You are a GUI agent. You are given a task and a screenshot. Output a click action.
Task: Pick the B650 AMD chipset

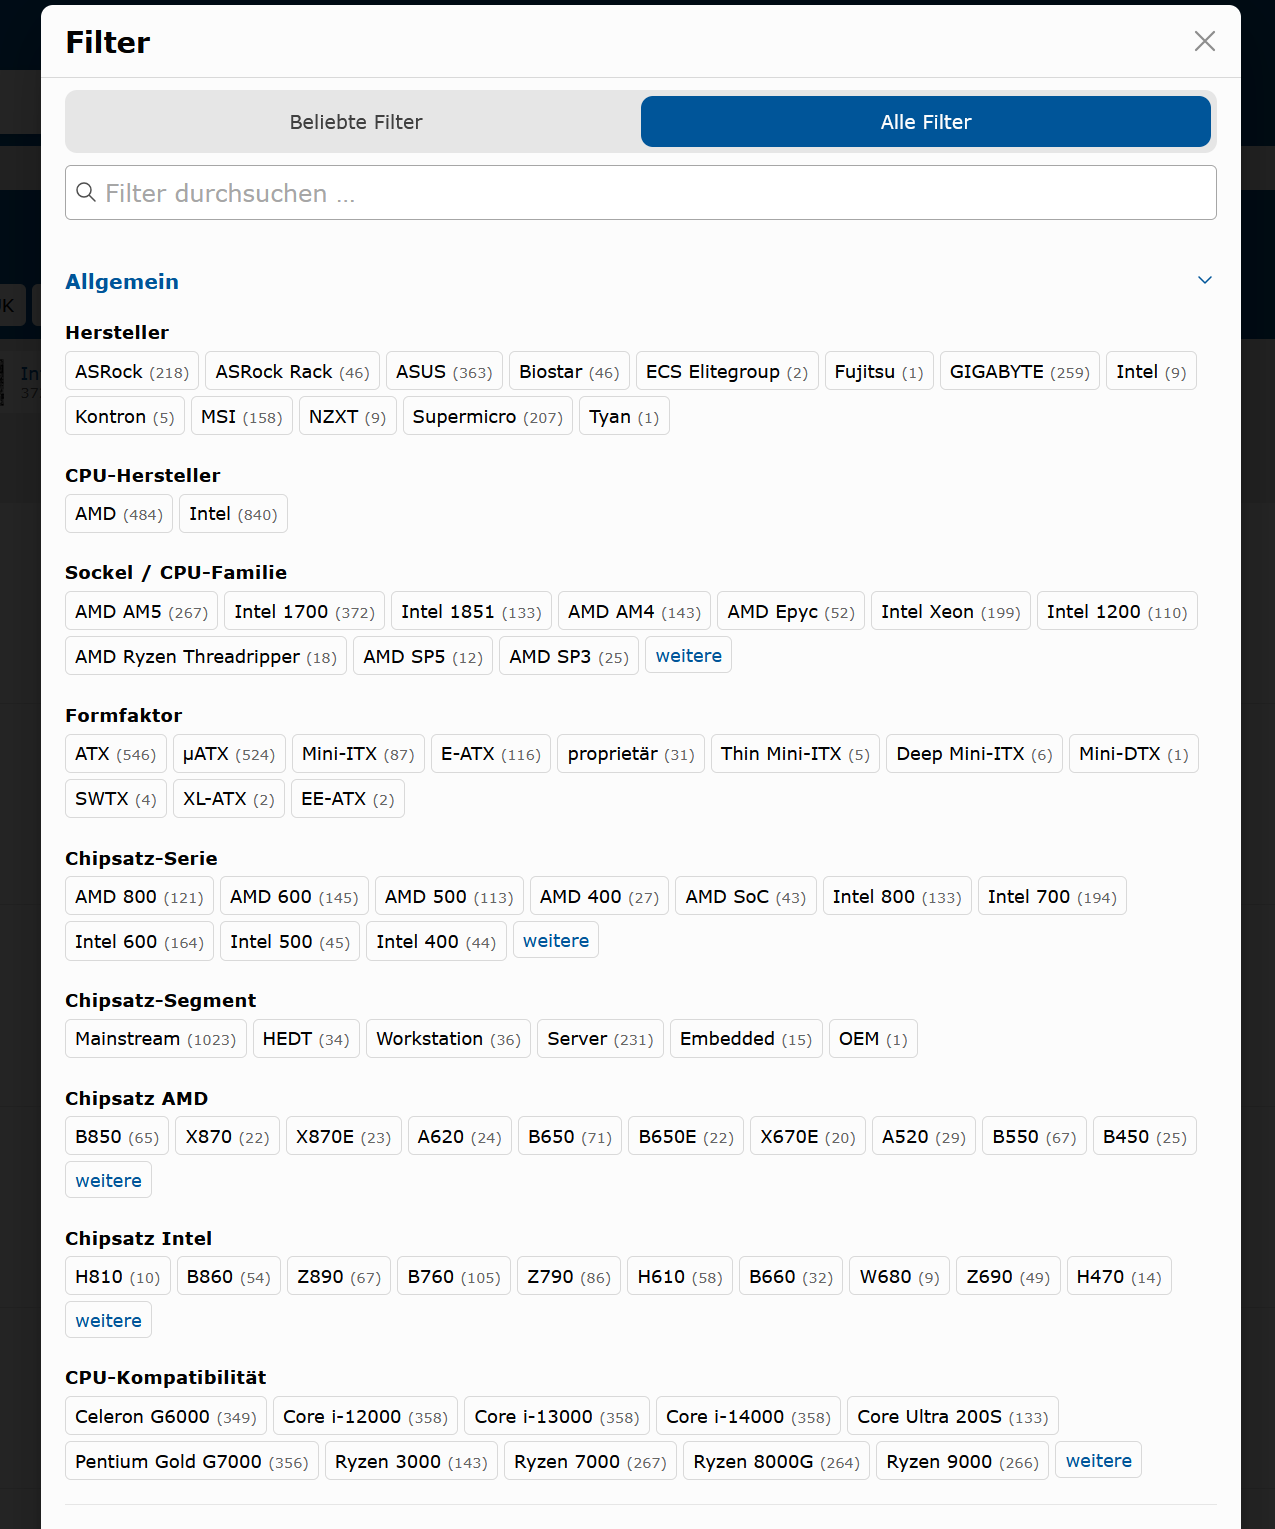pyautogui.click(x=570, y=1136)
